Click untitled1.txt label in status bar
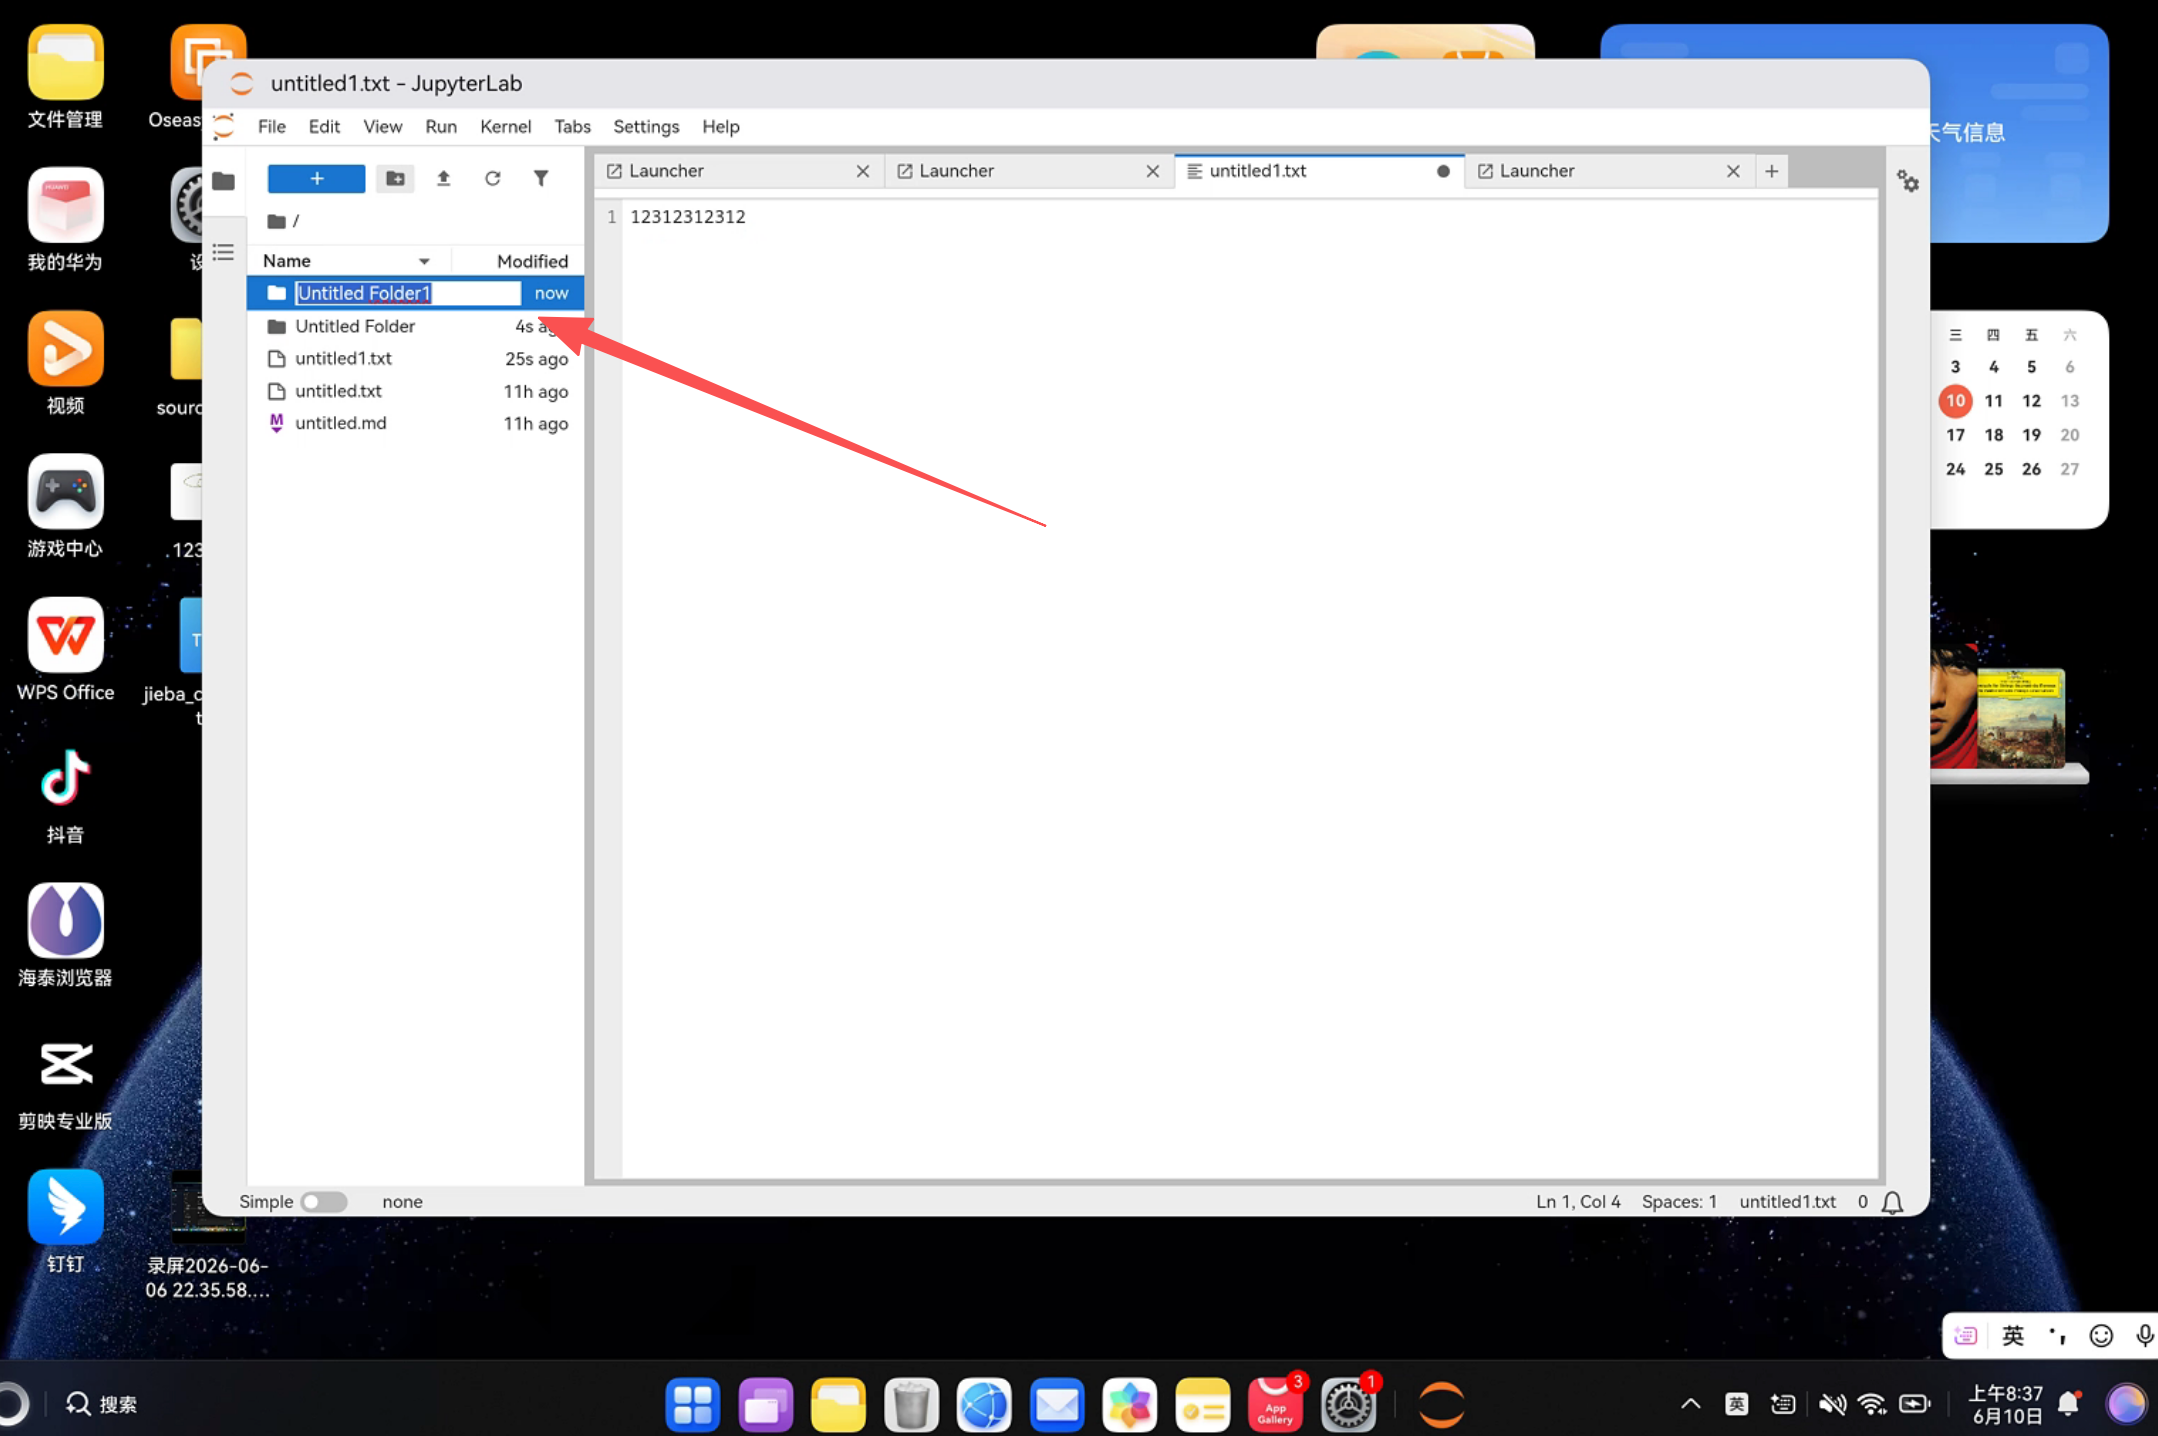The image size is (2158, 1436). (1787, 1202)
